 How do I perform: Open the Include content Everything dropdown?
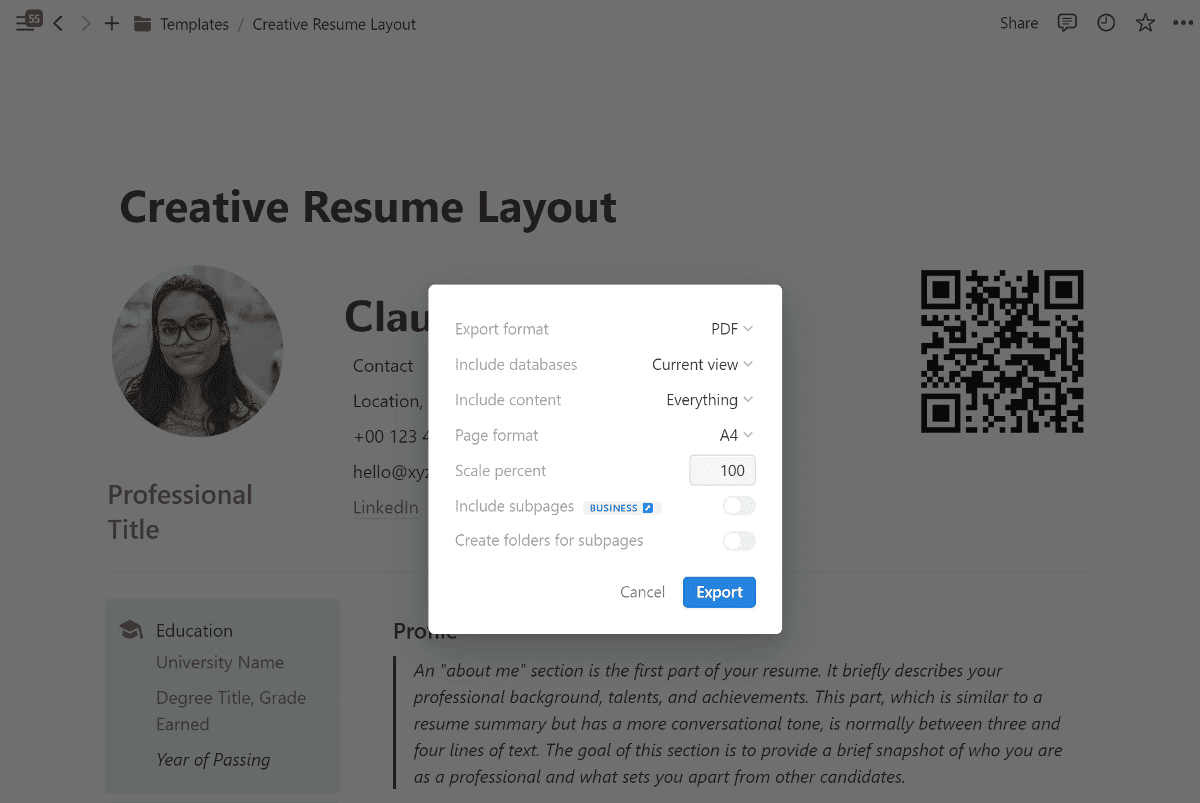coord(709,400)
